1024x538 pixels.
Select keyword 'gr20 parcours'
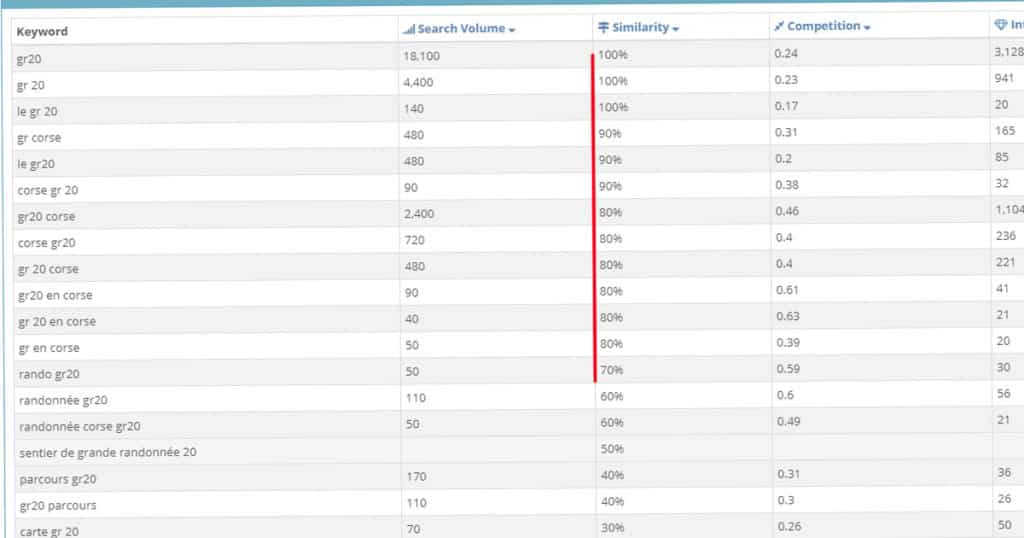pyautogui.click(x=58, y=505)
